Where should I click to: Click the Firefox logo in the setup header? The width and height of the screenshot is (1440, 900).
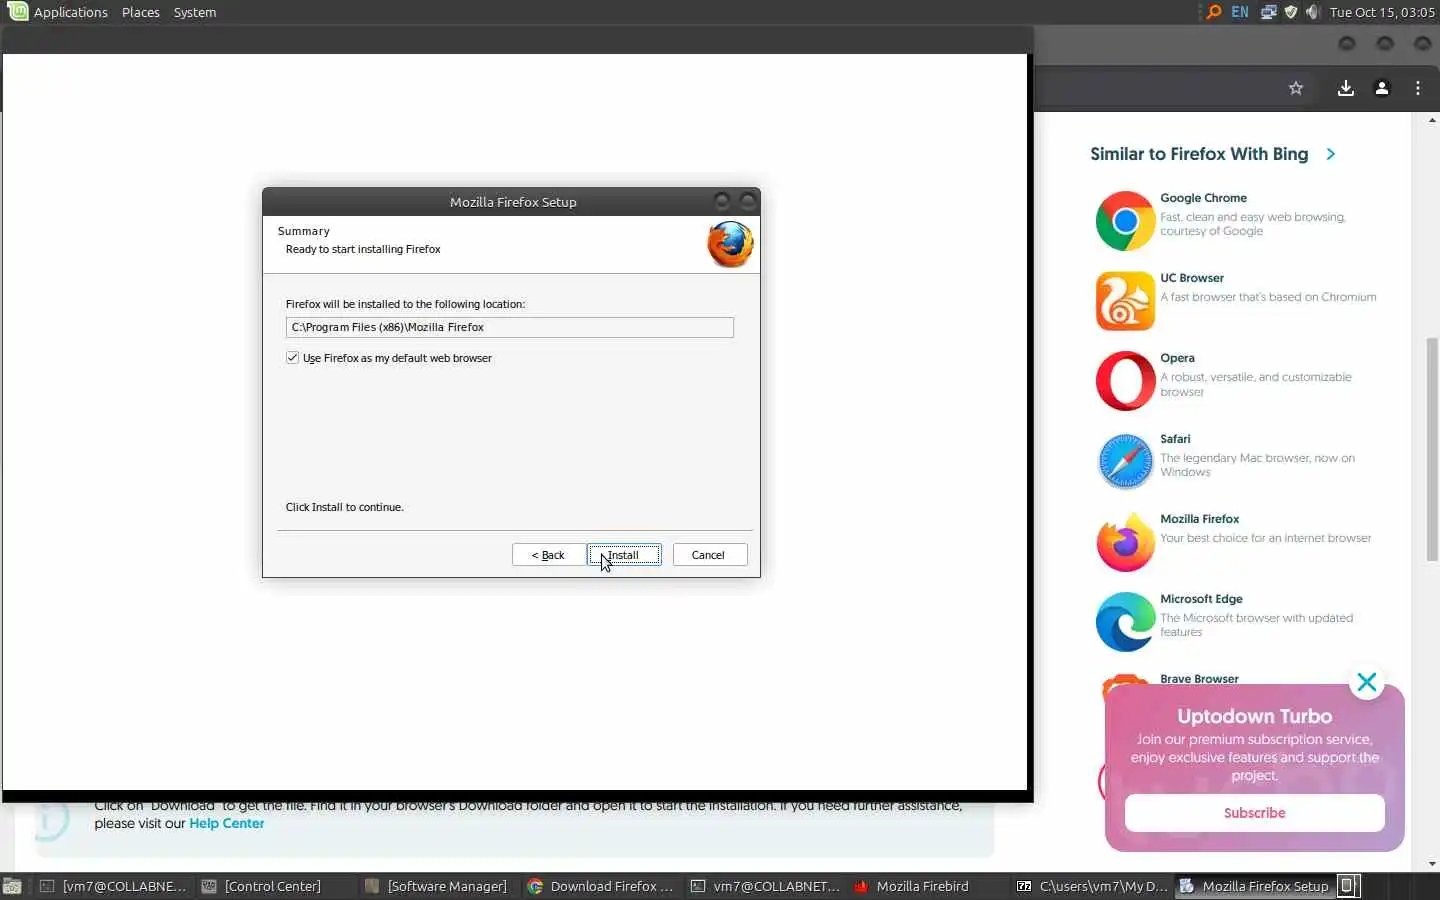(x=730, y=245)
